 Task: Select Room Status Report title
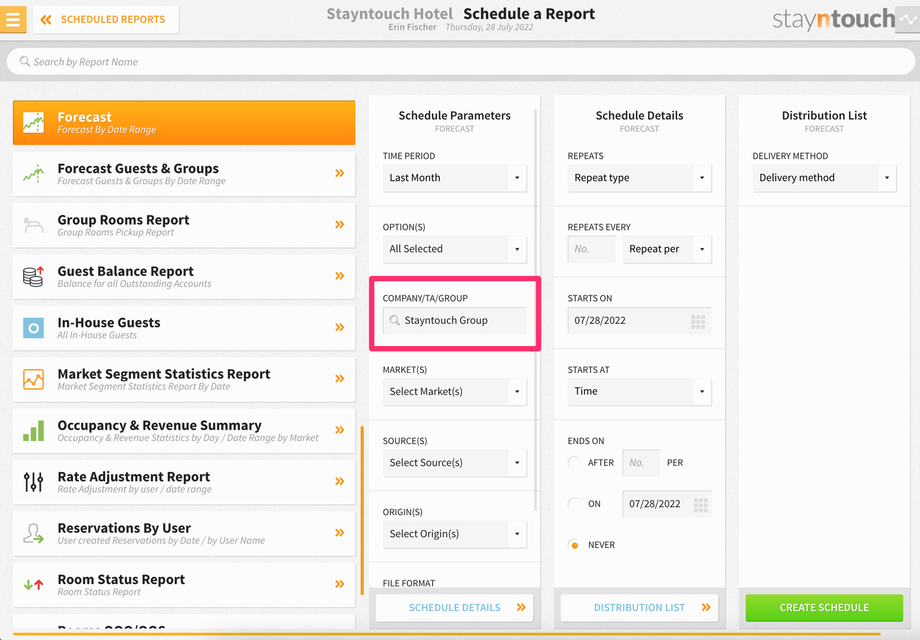pyautogui.click(x=121, y=580)
